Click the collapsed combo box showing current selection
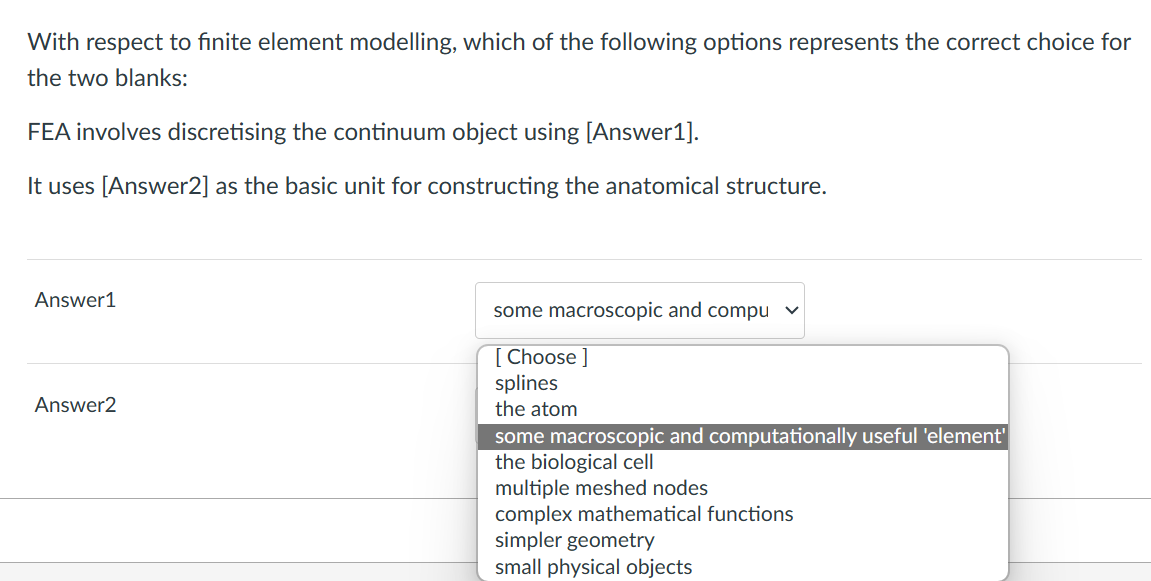This screenshot has width=1151, height=581. click(639, 310)
